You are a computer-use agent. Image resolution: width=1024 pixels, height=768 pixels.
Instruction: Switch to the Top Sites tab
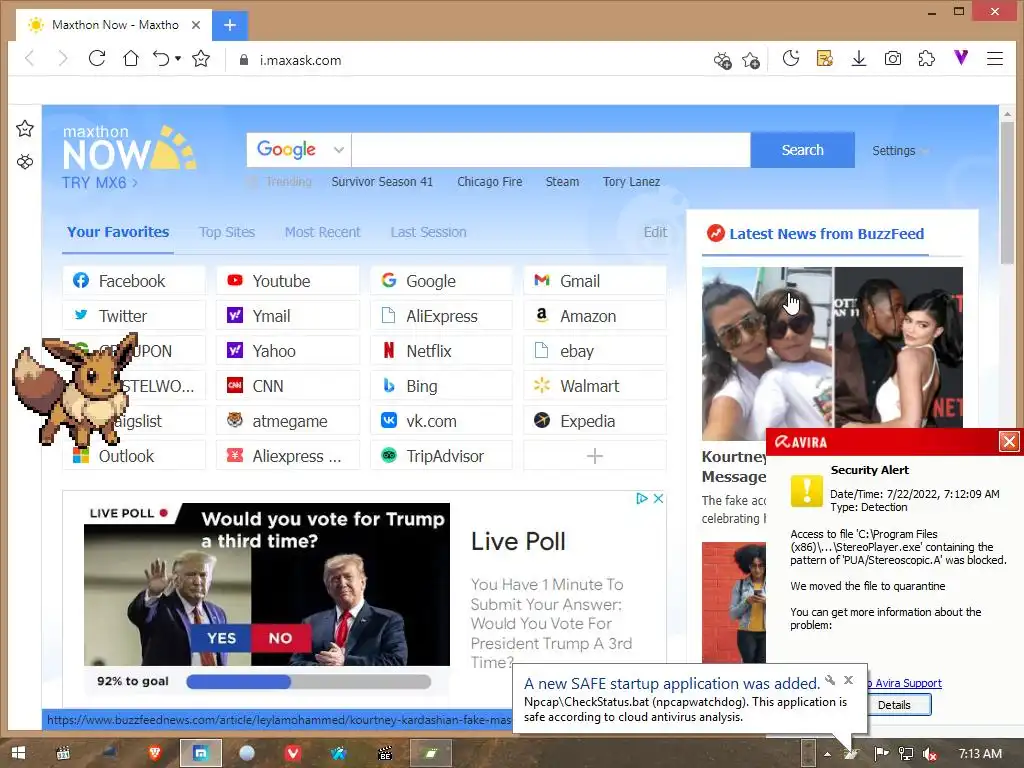[227, 232]
